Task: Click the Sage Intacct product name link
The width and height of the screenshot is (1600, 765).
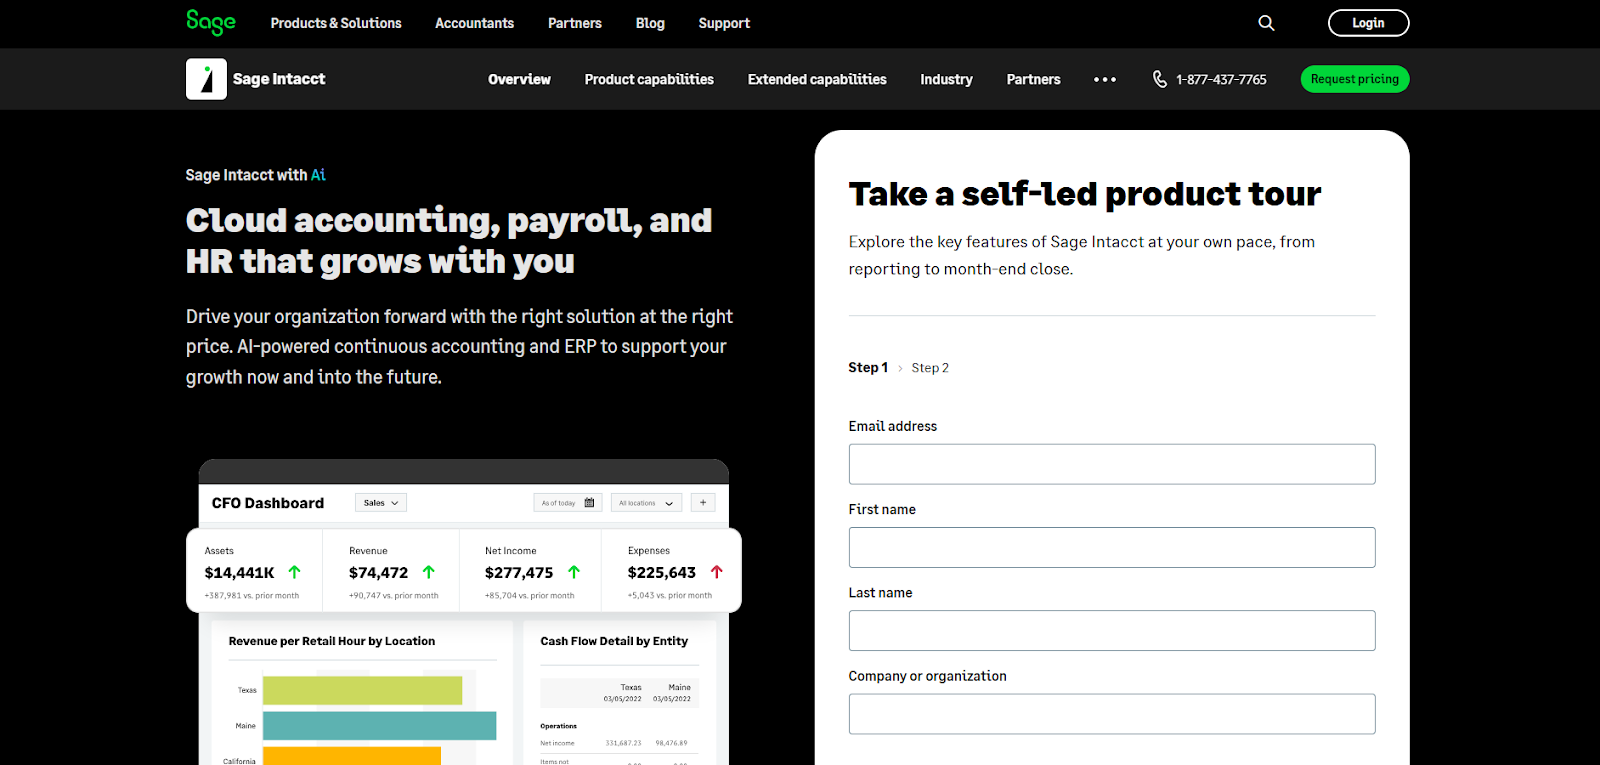Action: [x=279, y=79]
